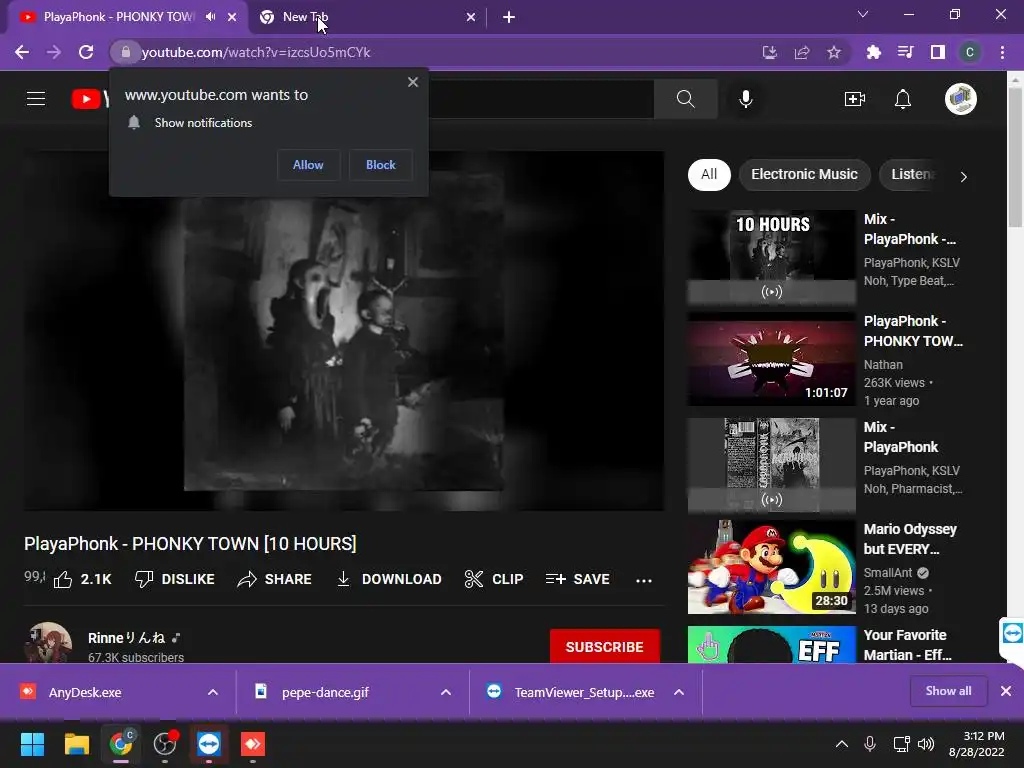Open Your Favorite Martian video title

pos(908,645)
